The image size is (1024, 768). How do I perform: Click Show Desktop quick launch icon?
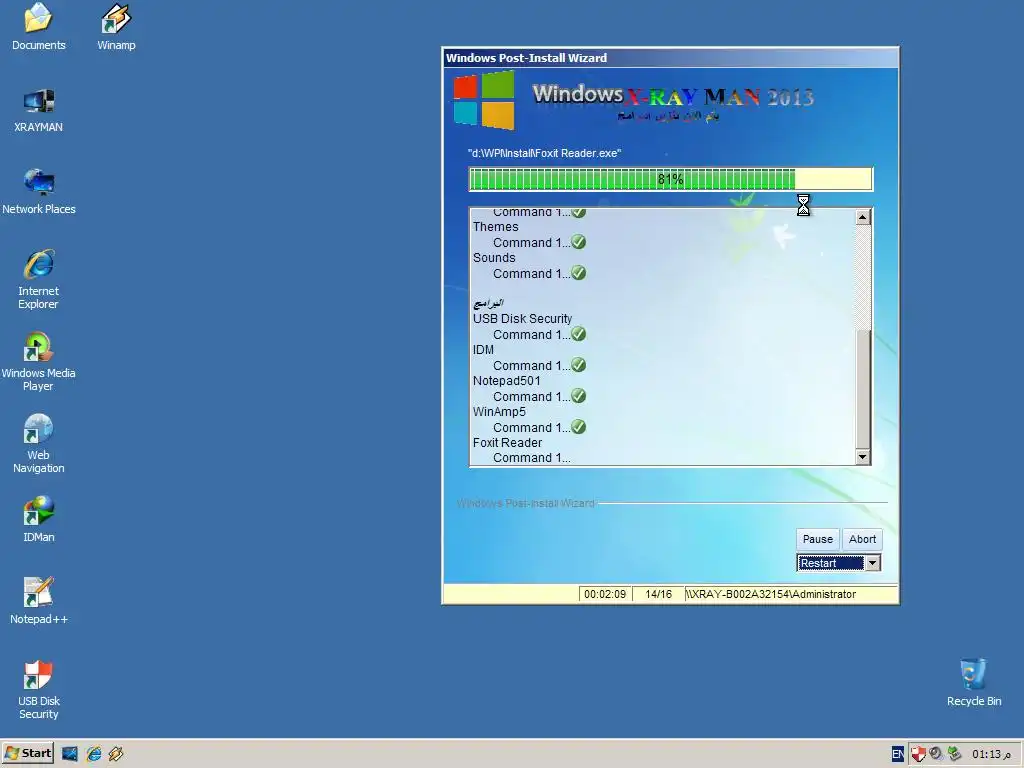70,754
